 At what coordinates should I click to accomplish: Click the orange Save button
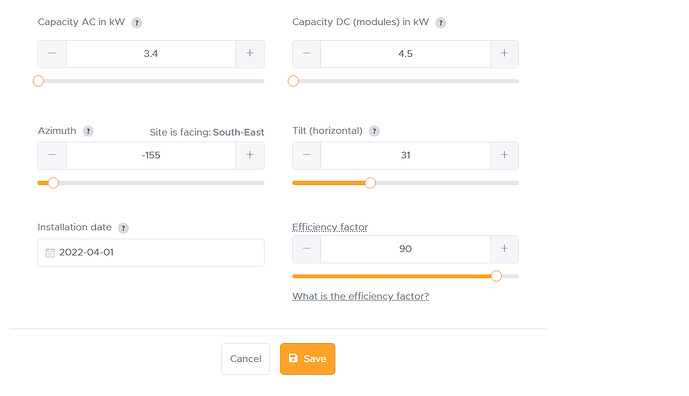pyautogui.click(x=308, y=359)
